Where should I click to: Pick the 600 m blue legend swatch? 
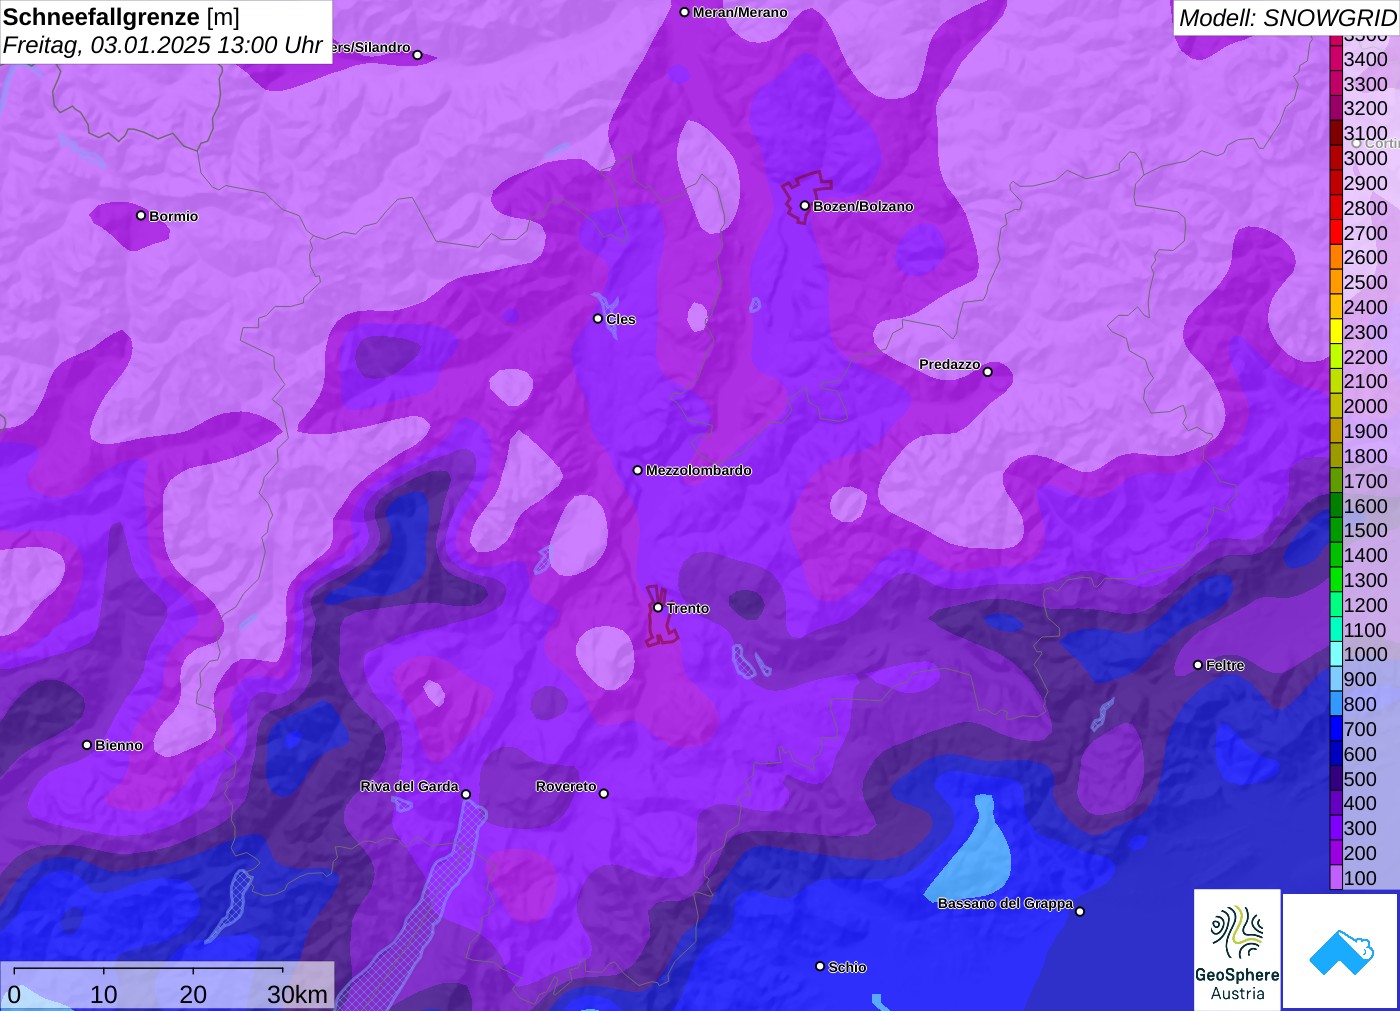pos(1336,754)
